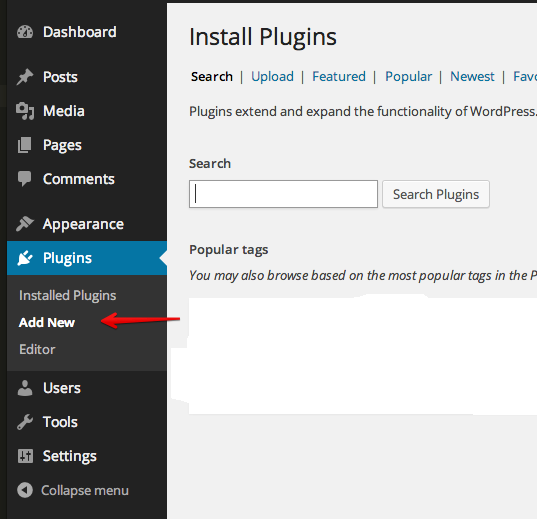Switch to the Featured plugins tab
The image size is (537, 519).
pos(339,76)
